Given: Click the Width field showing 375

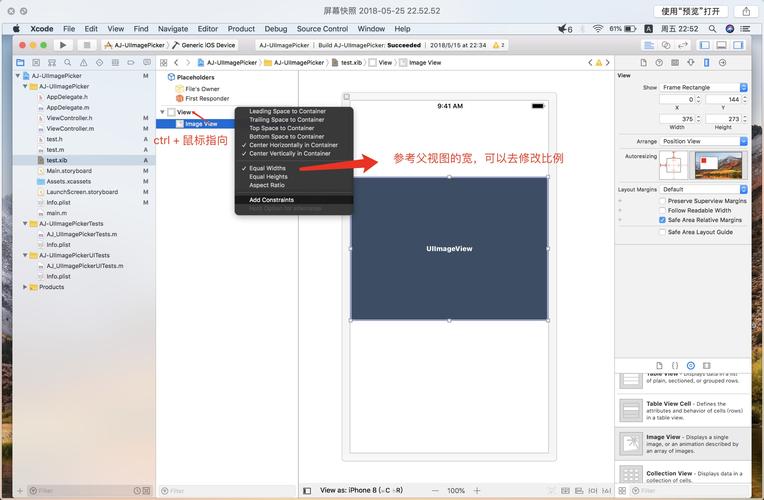Looking at the screenshot, I should [677, 119].
